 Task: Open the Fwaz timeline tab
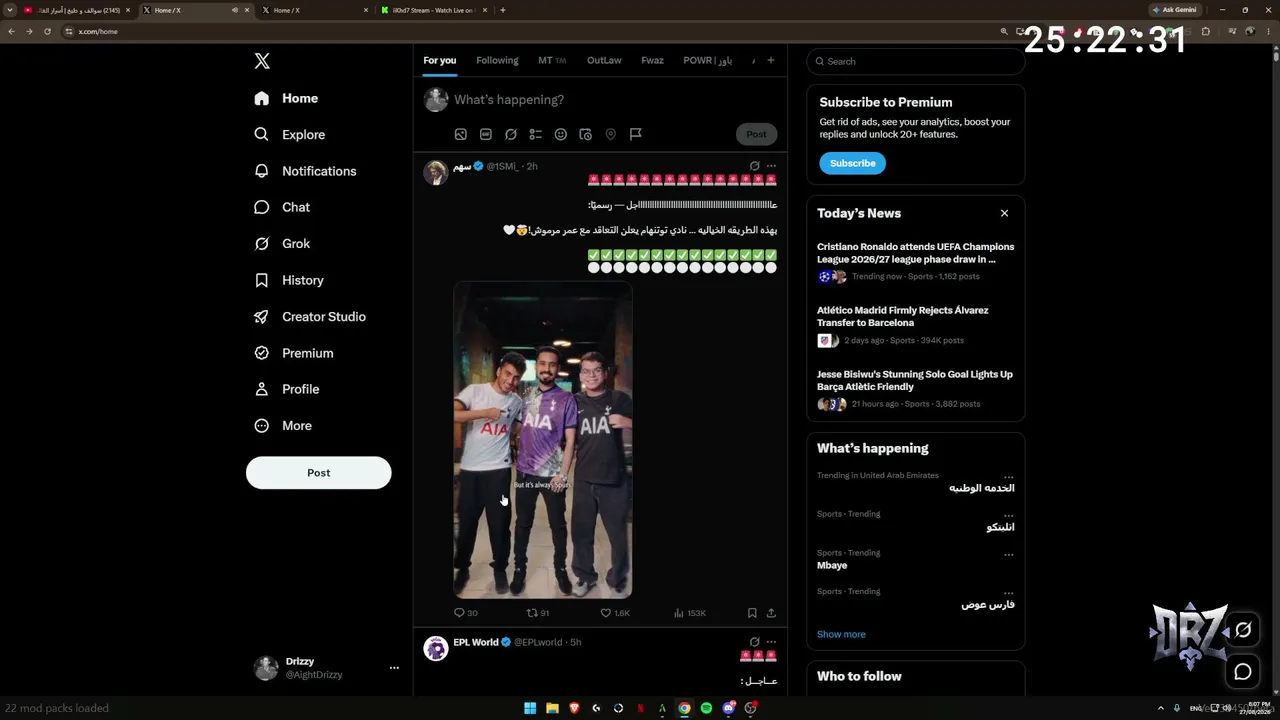coord(652,61)
